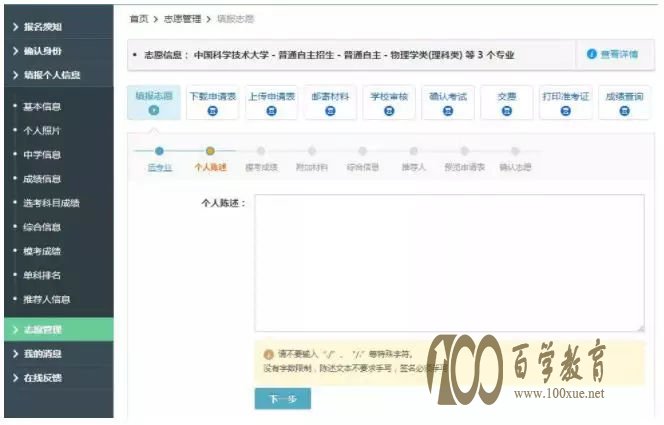
Task: Click the info icon beside 查看详情
Action: (592, 54)
